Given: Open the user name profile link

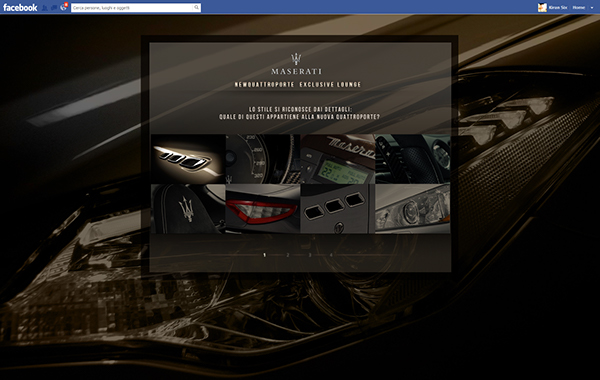Looking at the screenshot, I should tap(558, 7).
